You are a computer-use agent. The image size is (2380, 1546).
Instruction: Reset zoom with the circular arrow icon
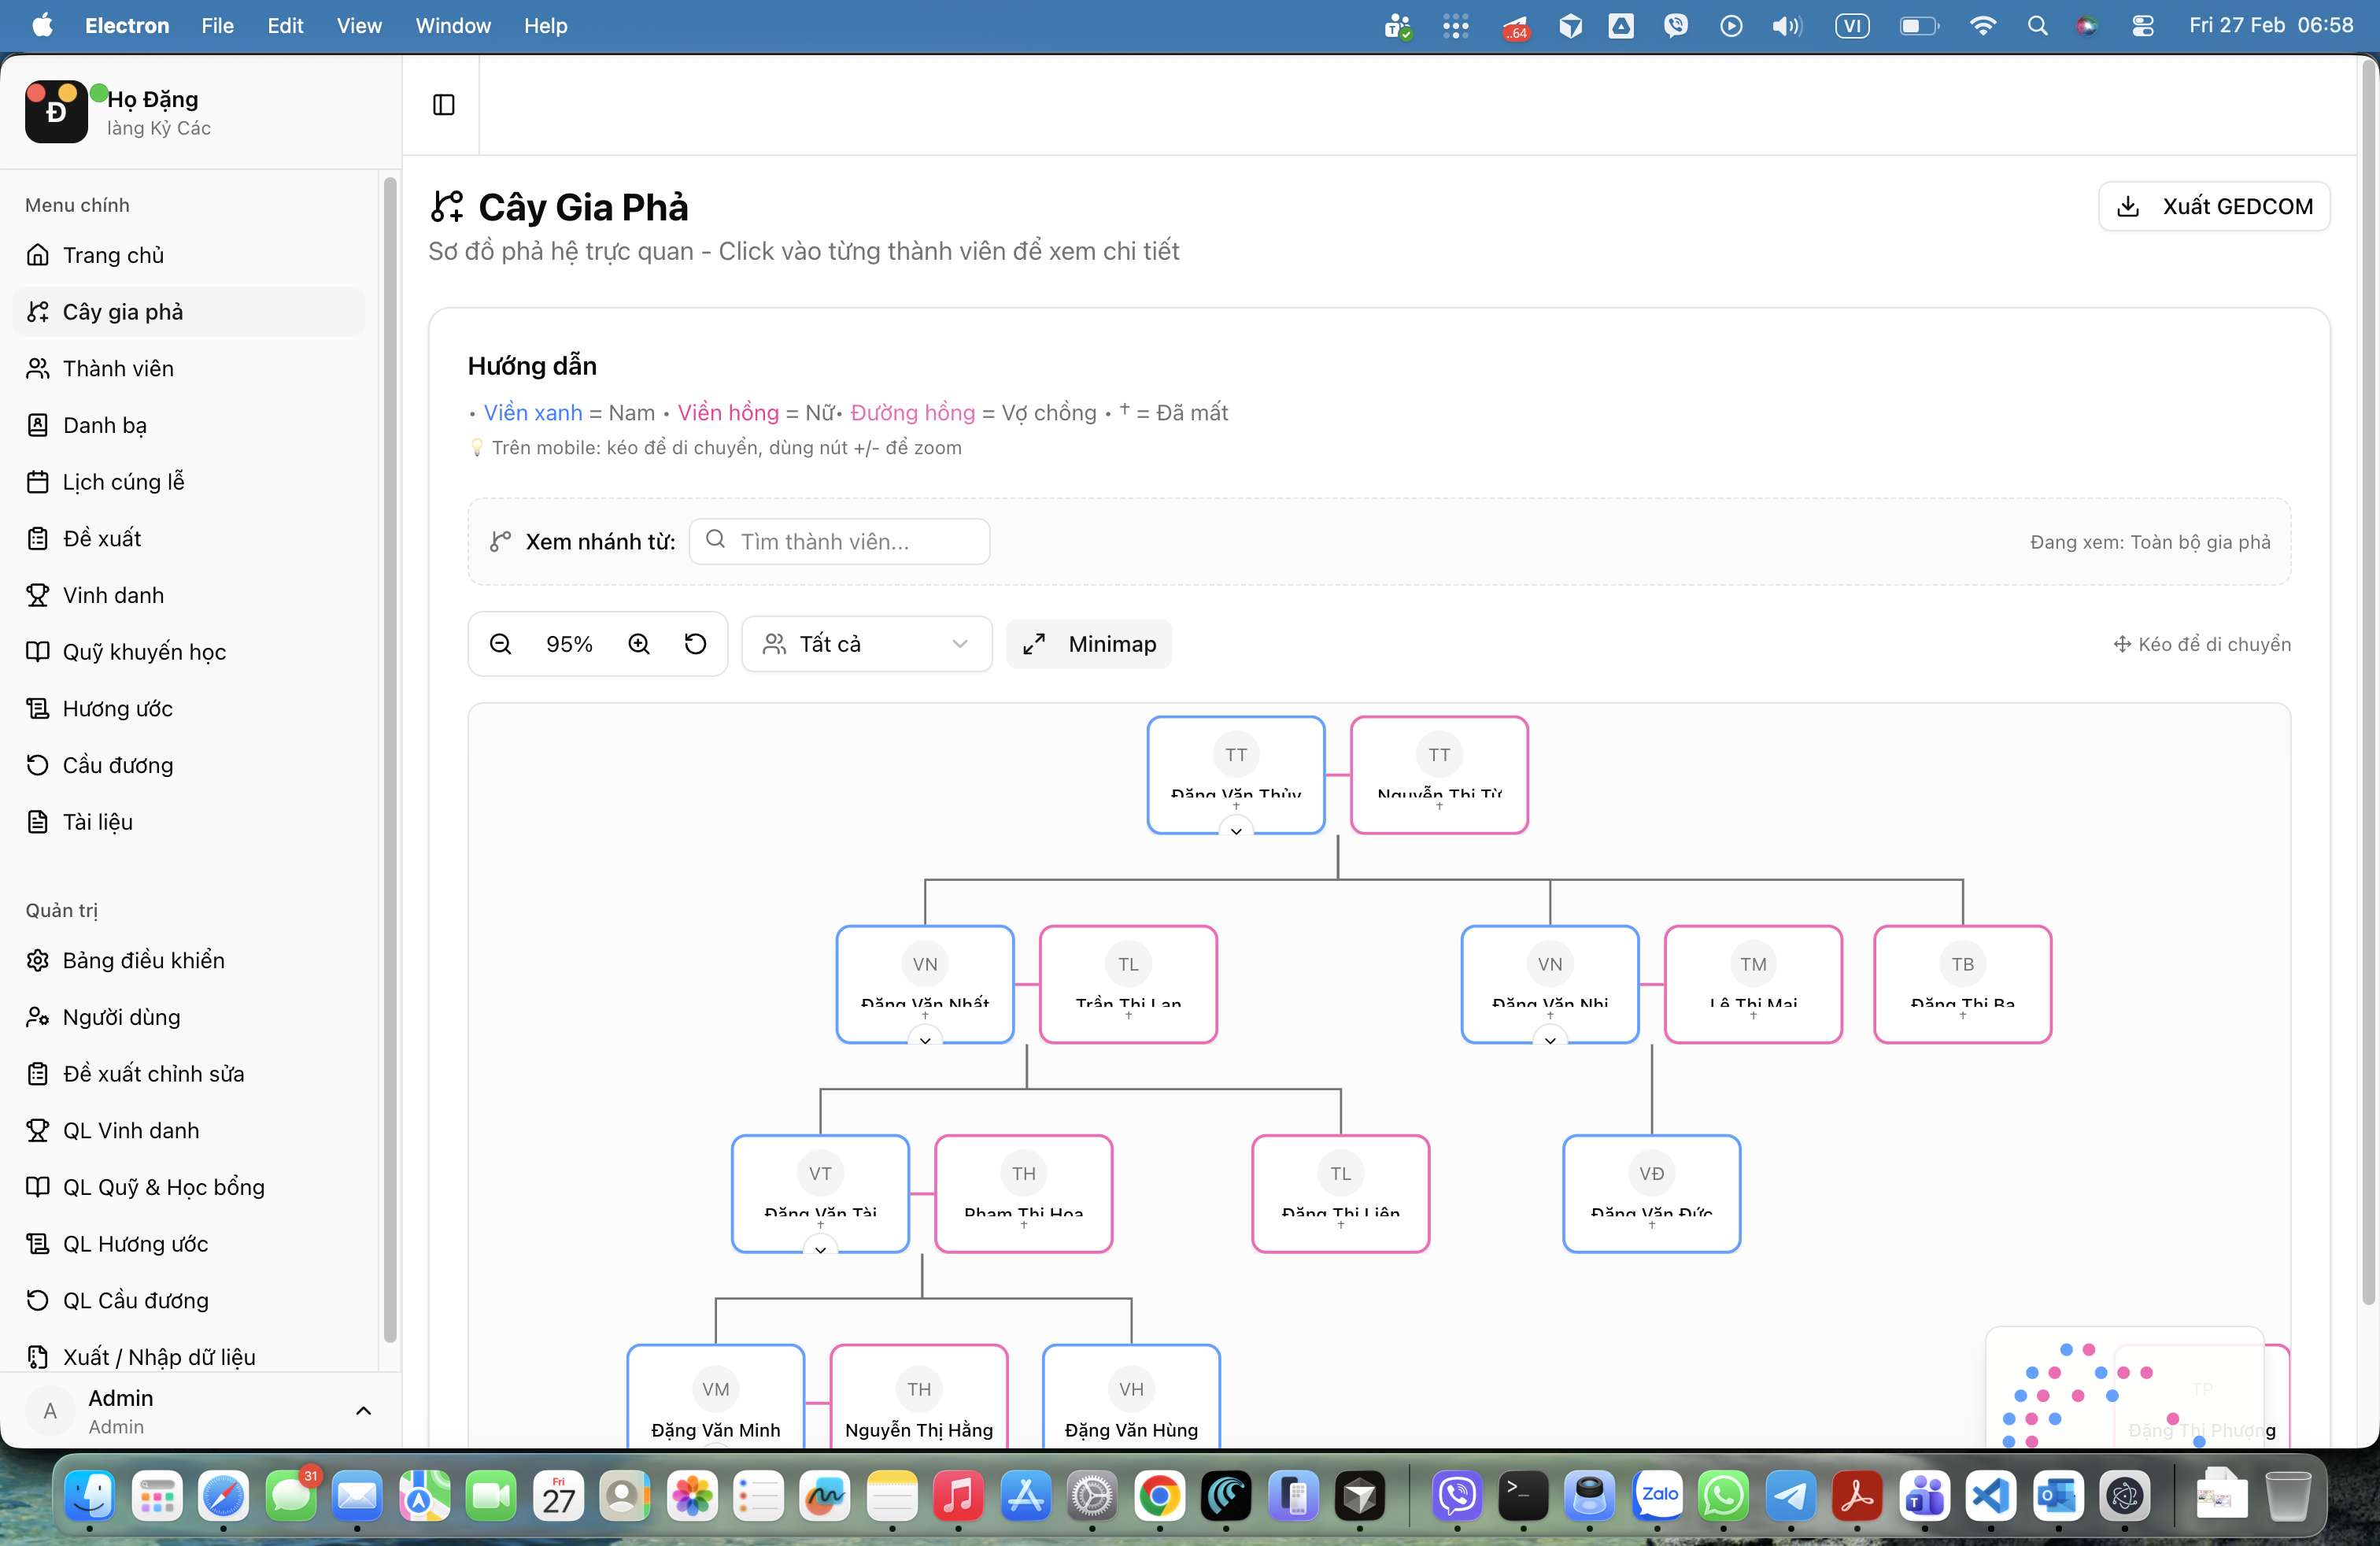695,644
